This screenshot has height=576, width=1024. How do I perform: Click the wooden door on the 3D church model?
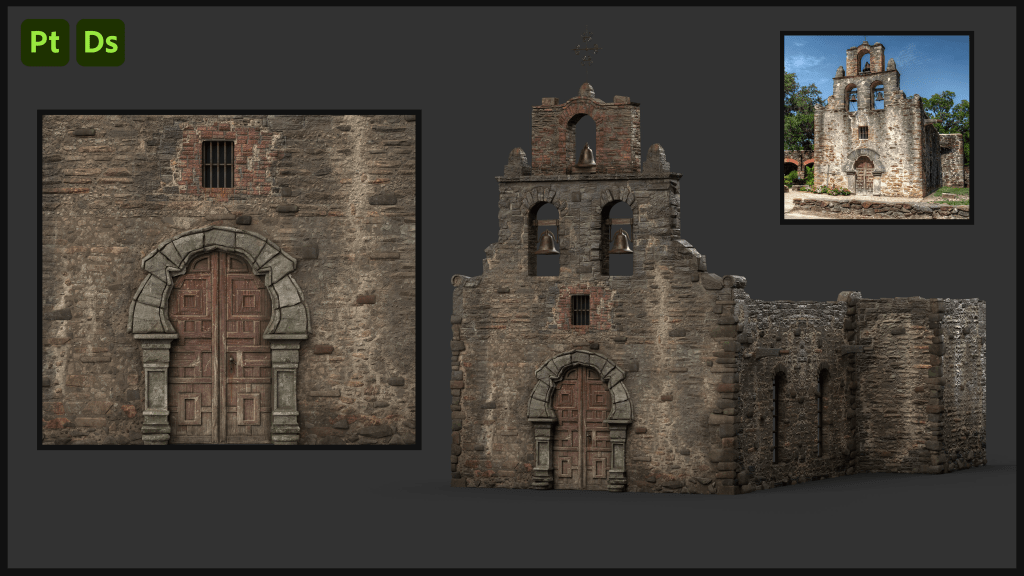[x=580, y=428]
